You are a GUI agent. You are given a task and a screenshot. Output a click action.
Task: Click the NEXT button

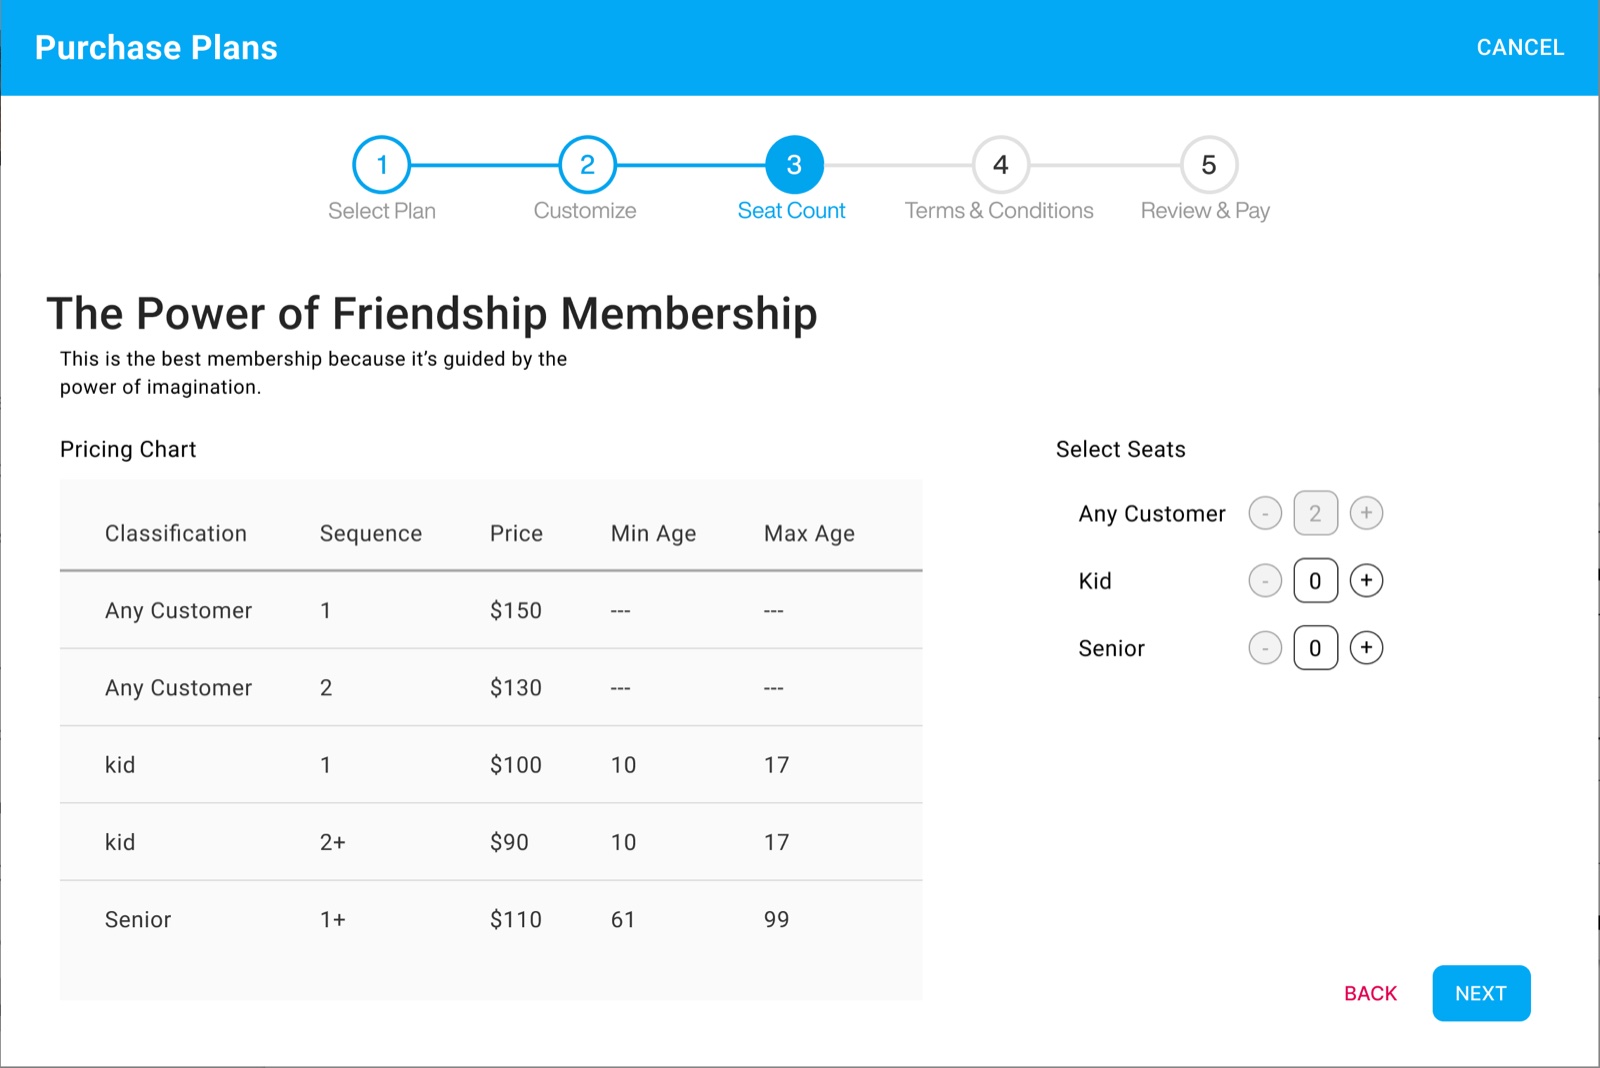click(1481, 993)
